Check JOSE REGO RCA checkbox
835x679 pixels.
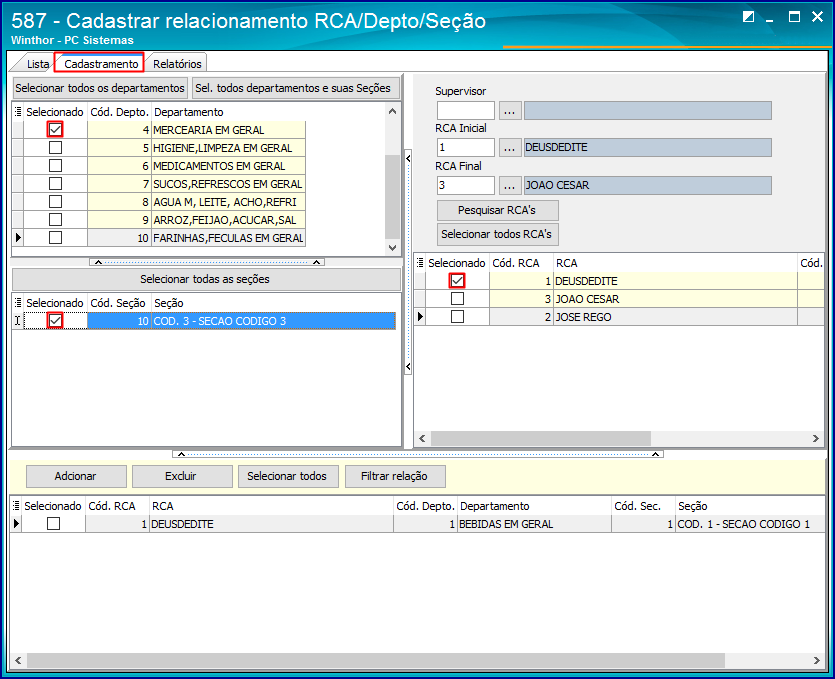point(457,317)
